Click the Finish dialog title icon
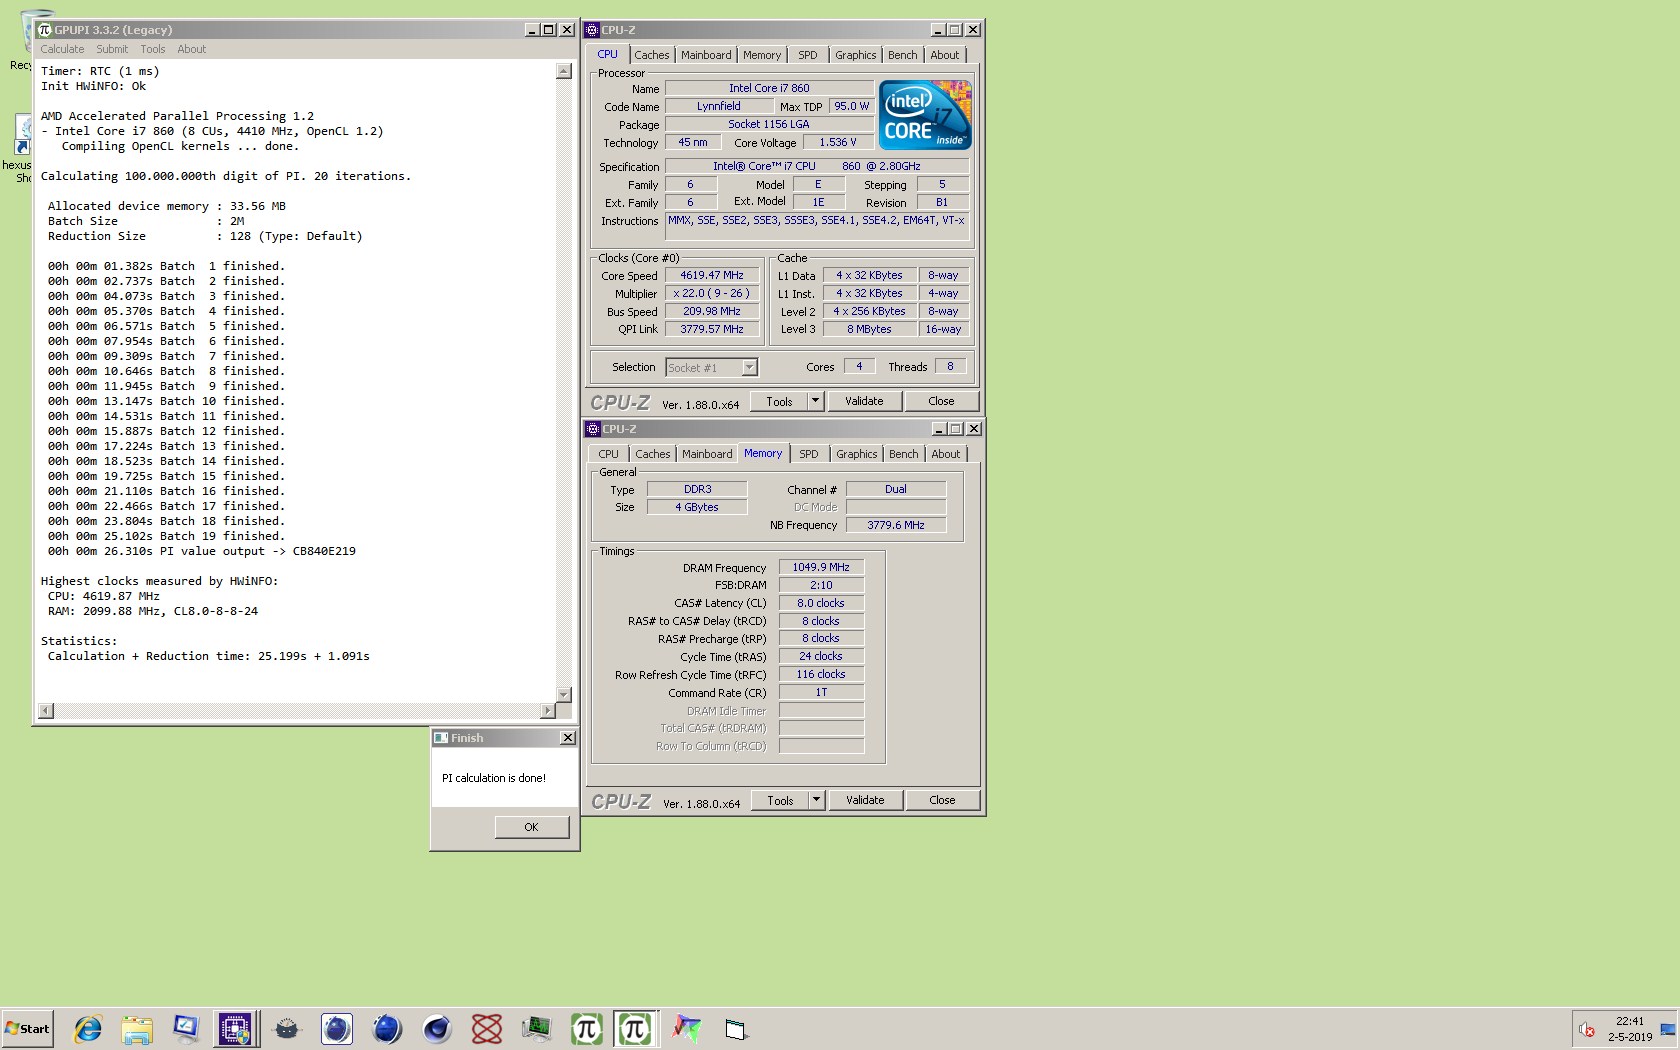 441,738
